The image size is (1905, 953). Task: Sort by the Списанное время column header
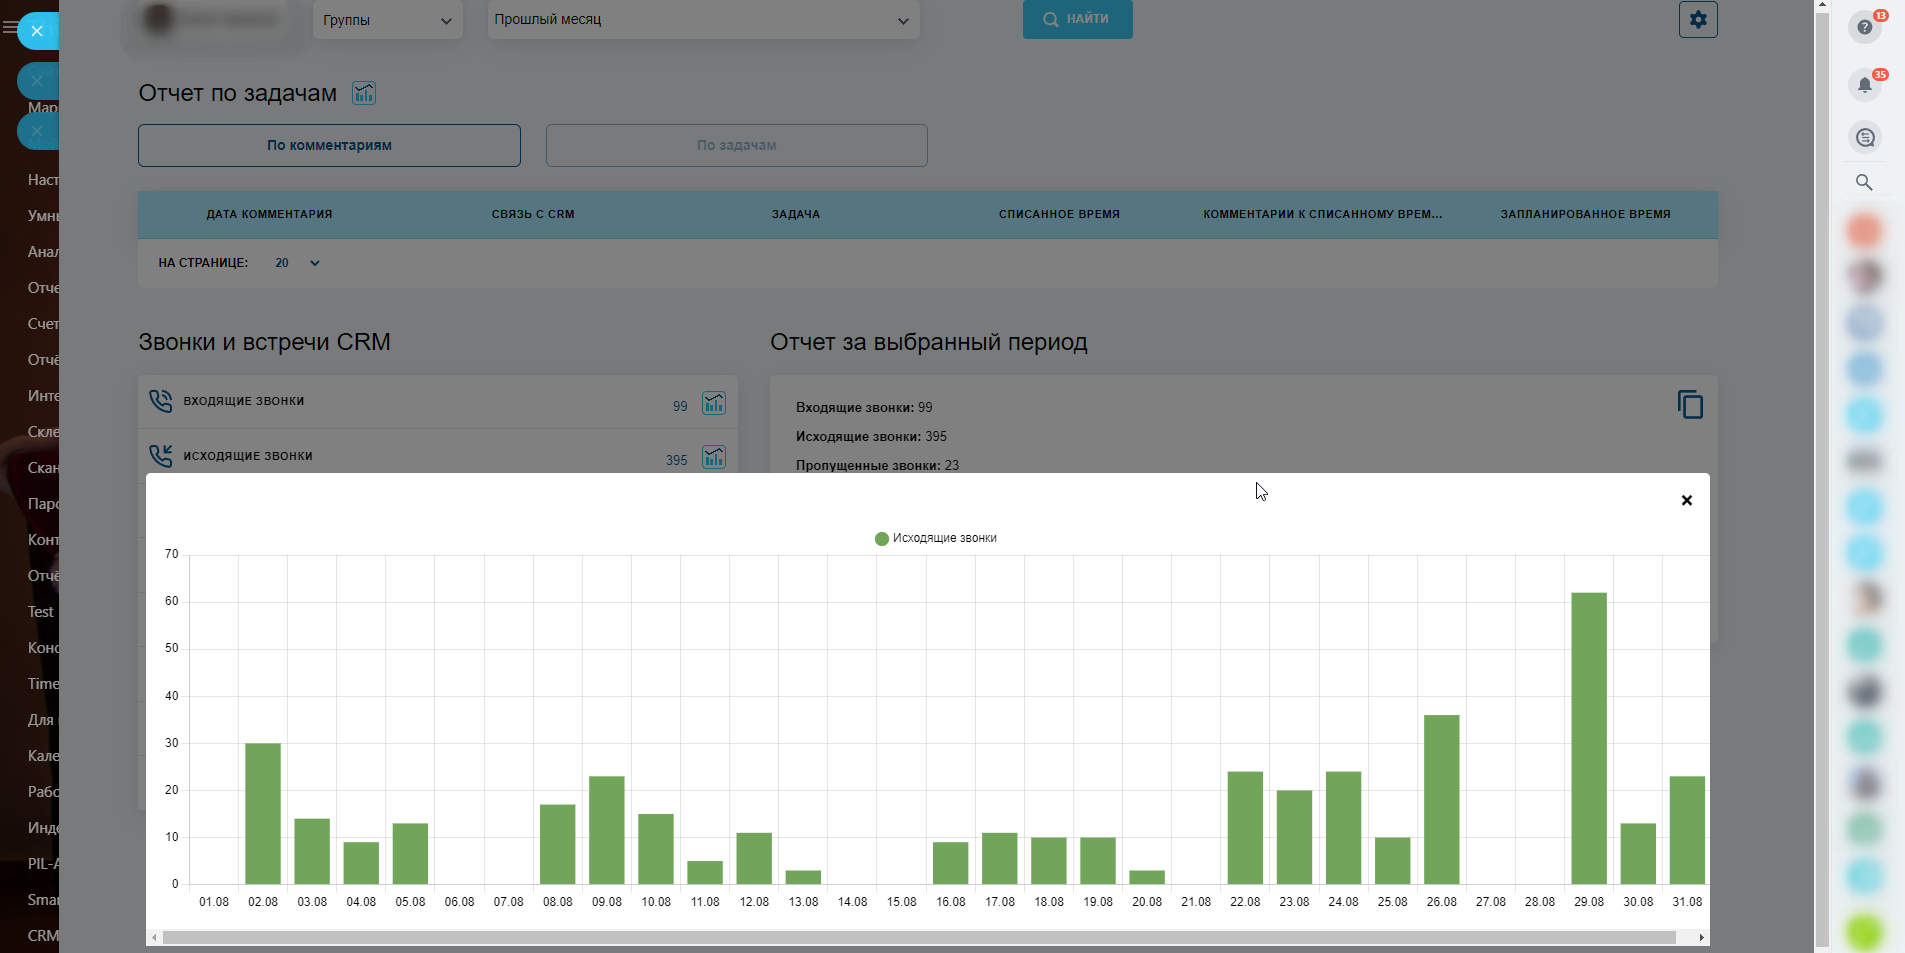[x=1058, y=214]
